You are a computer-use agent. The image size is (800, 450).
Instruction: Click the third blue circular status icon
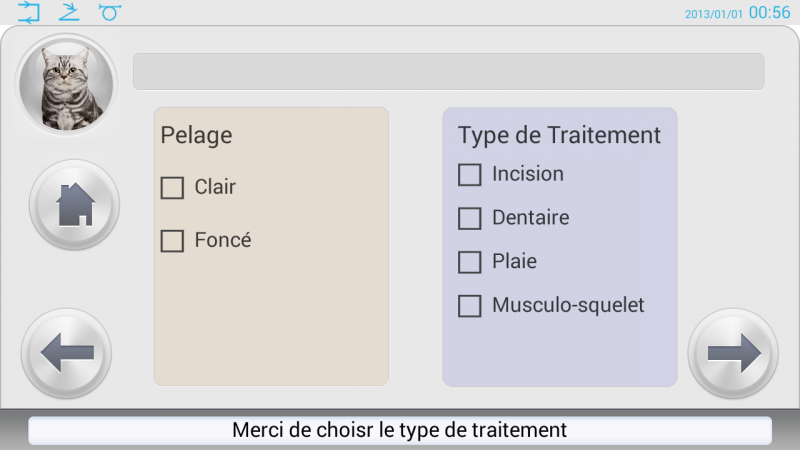pyautogui.click(x=110, y=12)
